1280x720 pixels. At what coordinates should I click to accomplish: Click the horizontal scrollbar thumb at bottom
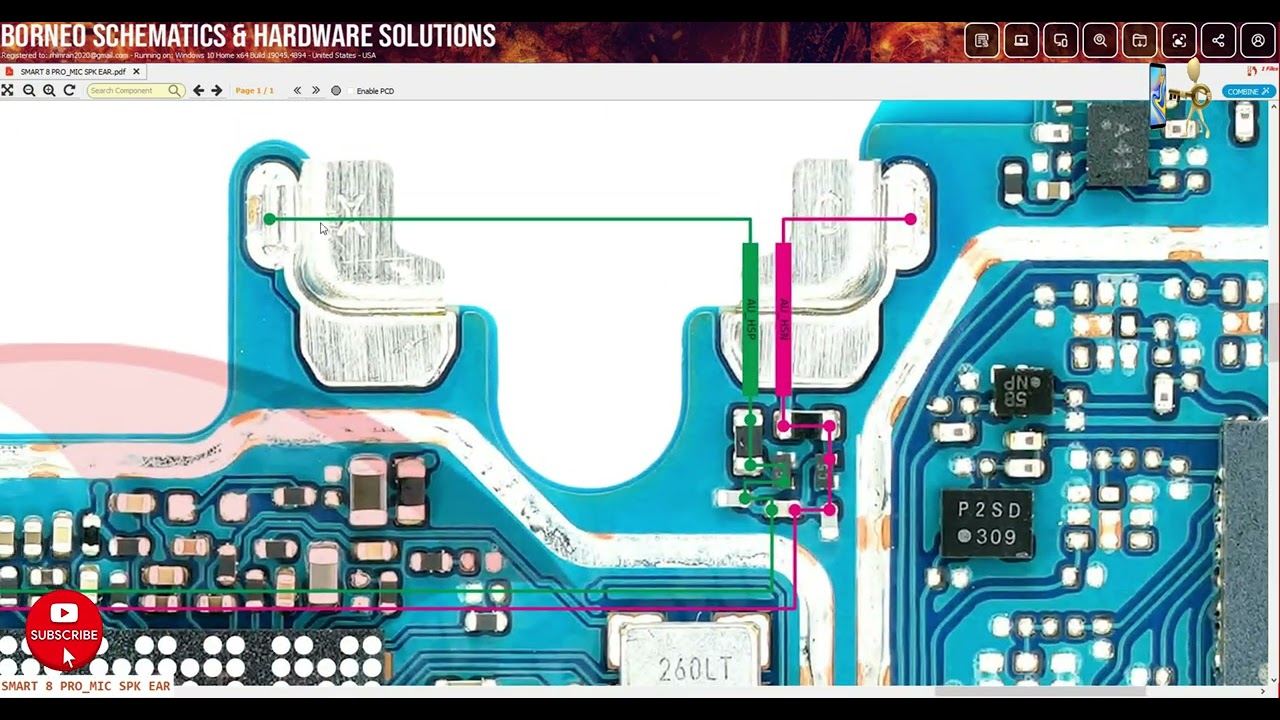point(1040,691)
